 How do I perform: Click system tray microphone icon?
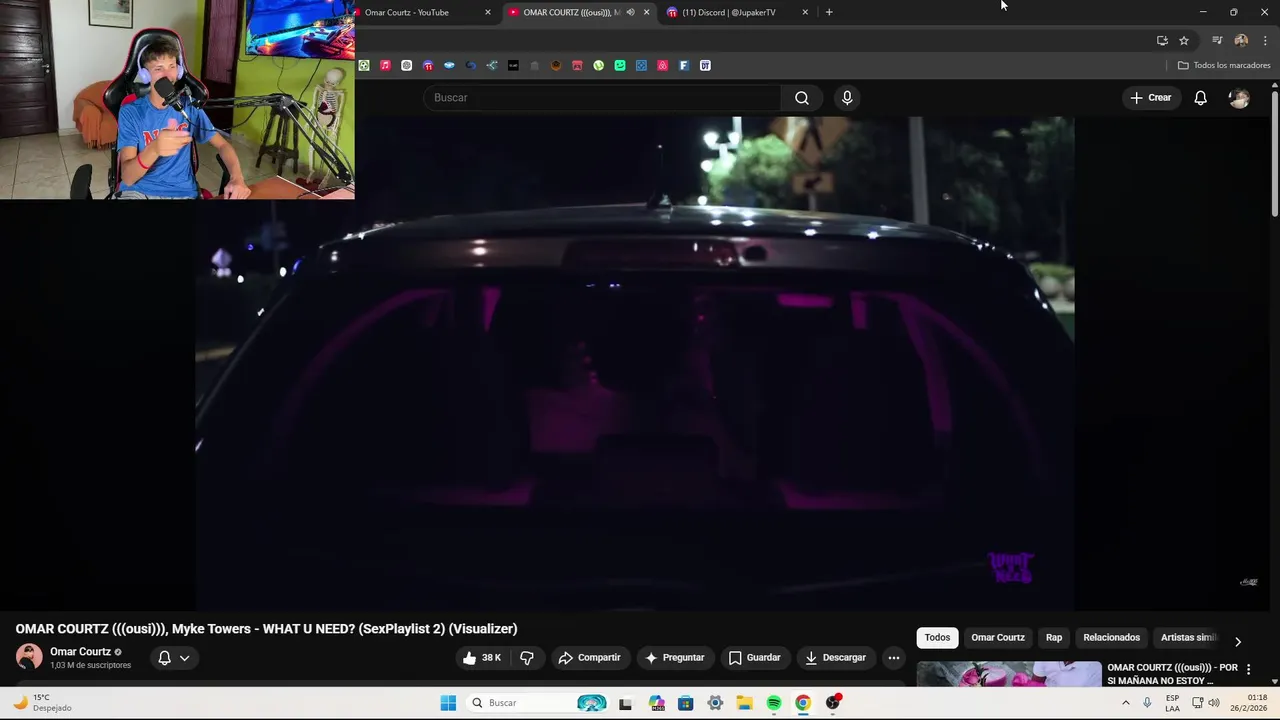pyautogui.click(x=1147, y=703)
